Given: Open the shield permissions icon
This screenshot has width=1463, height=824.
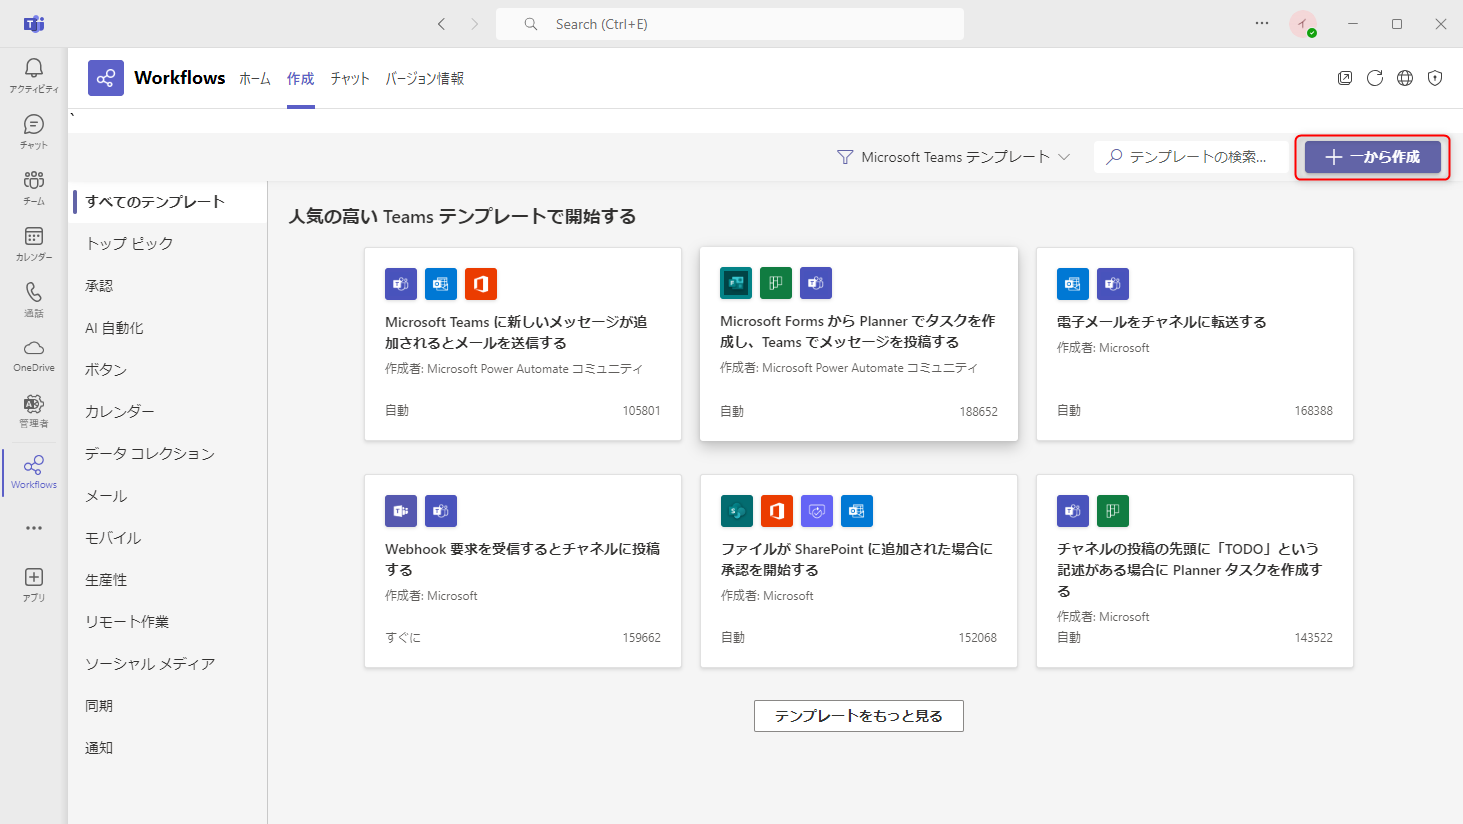Looking at the screenshot, I should tap(1435, 78).
